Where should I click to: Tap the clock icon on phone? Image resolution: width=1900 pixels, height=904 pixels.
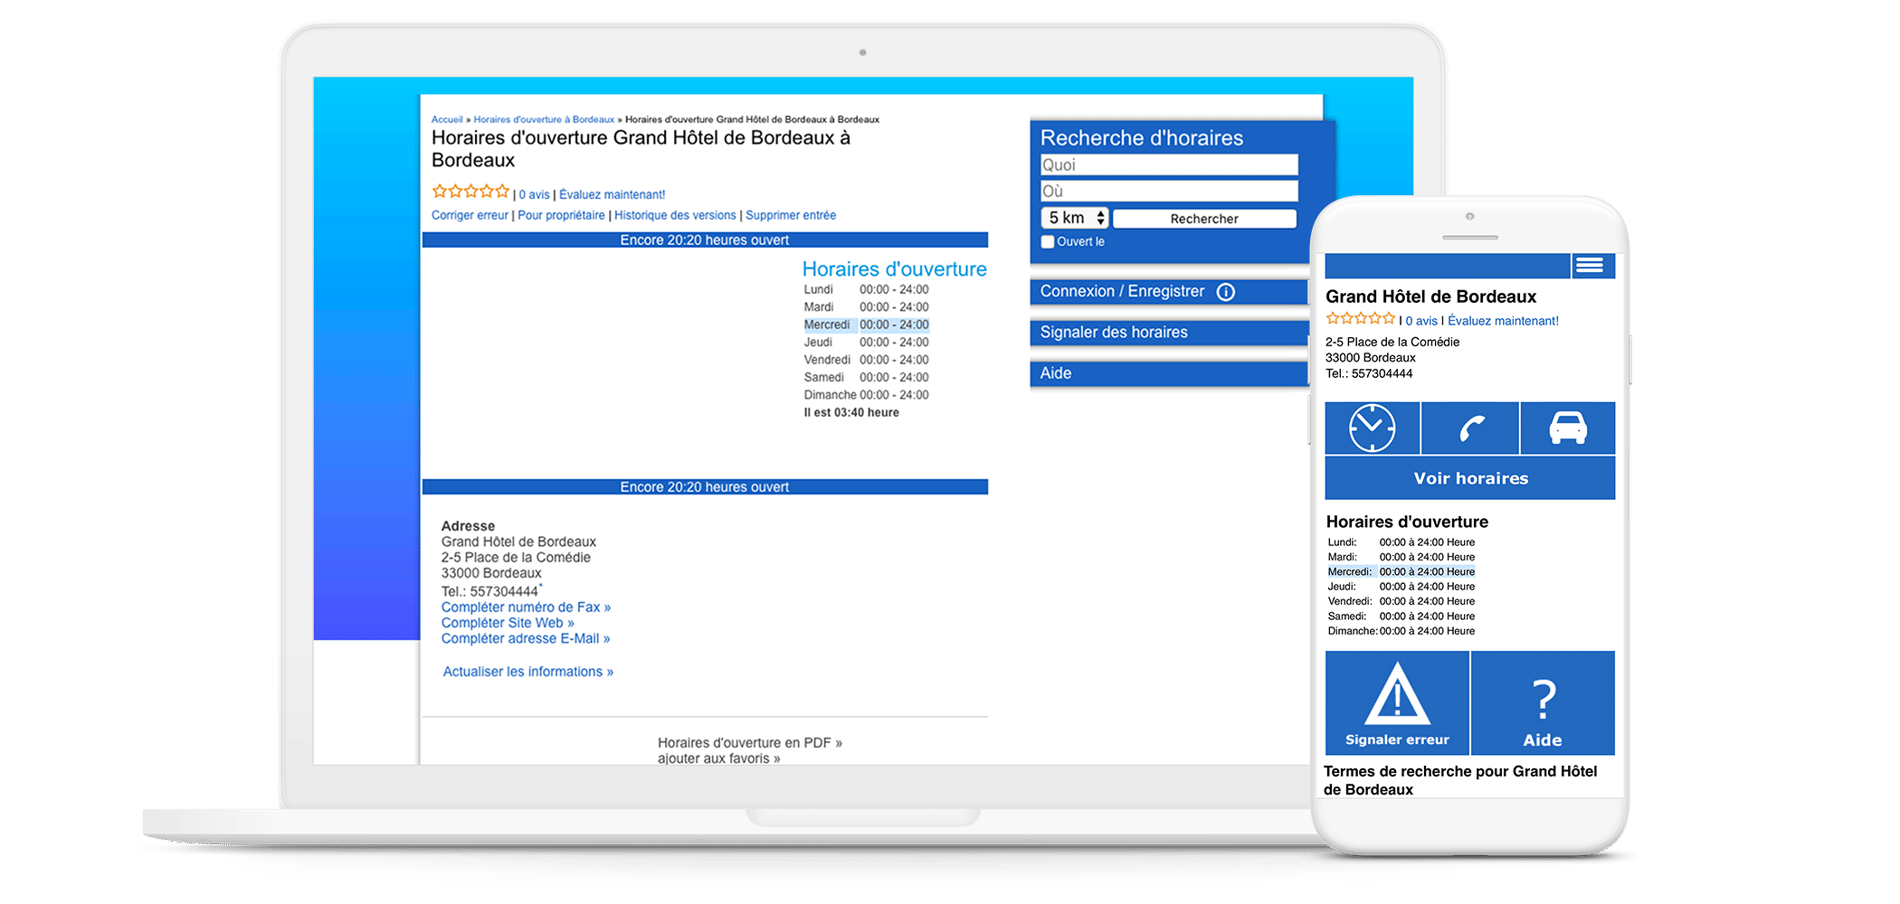click(x=1372, y=428)
